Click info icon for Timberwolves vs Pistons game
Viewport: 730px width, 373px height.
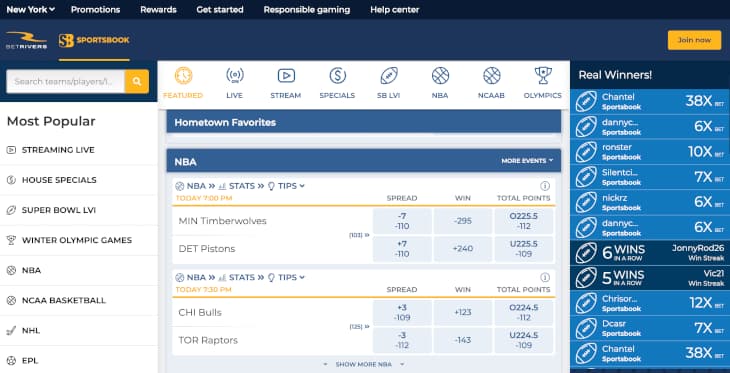[x=545, y=186]
